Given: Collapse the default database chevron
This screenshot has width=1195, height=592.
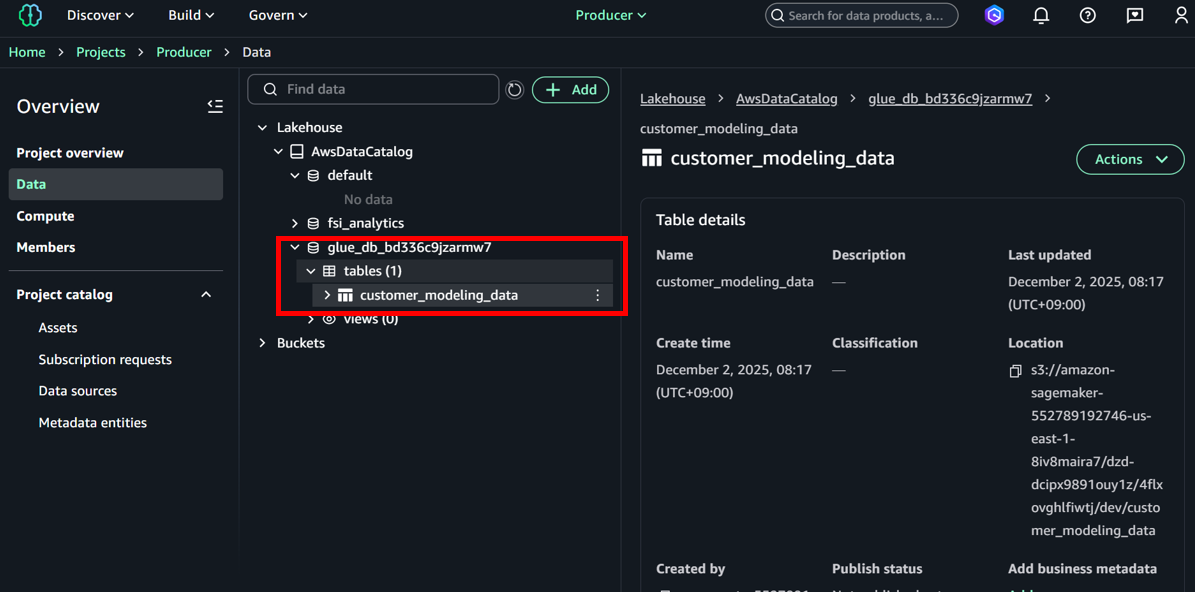Looking at the screenshot, I should (295, 175).
